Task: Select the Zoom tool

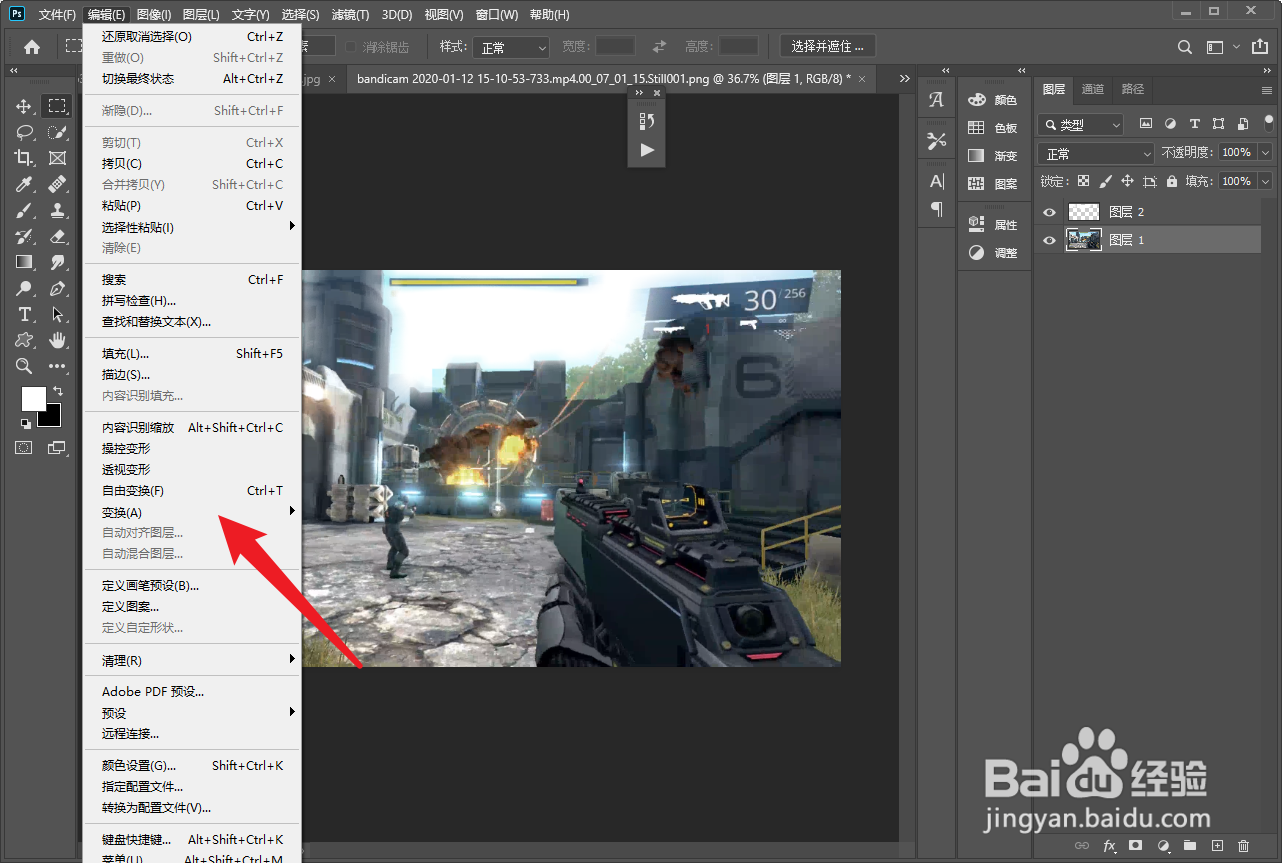Action: click(24, 366)
